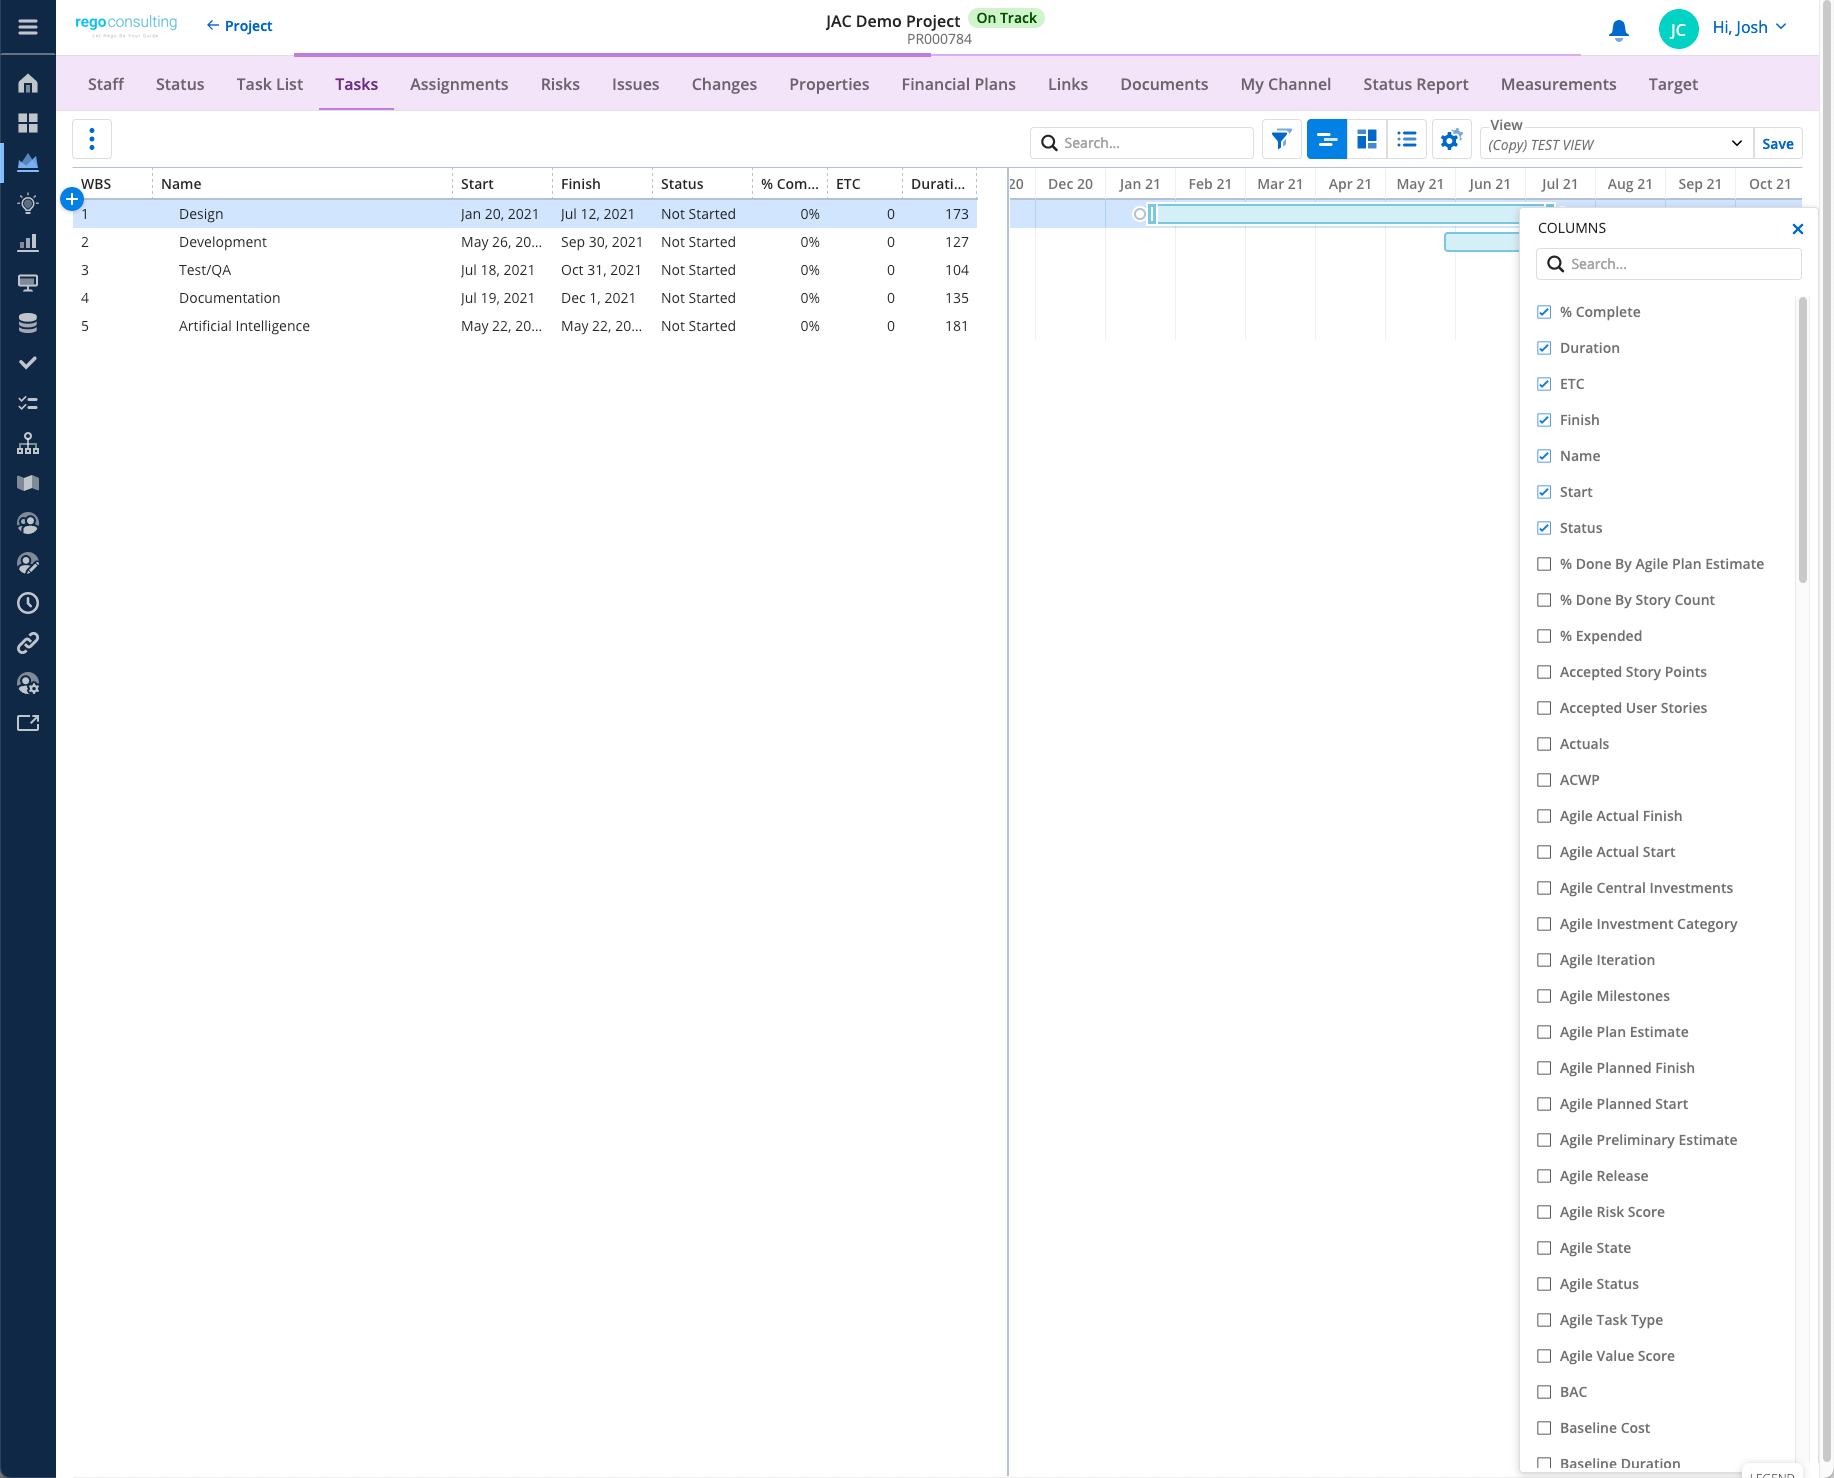Image resolution: width=1834 pixels, height=1478 pixels.
Task: Focus the Columns panel search field
Action: click(1668, 264)
